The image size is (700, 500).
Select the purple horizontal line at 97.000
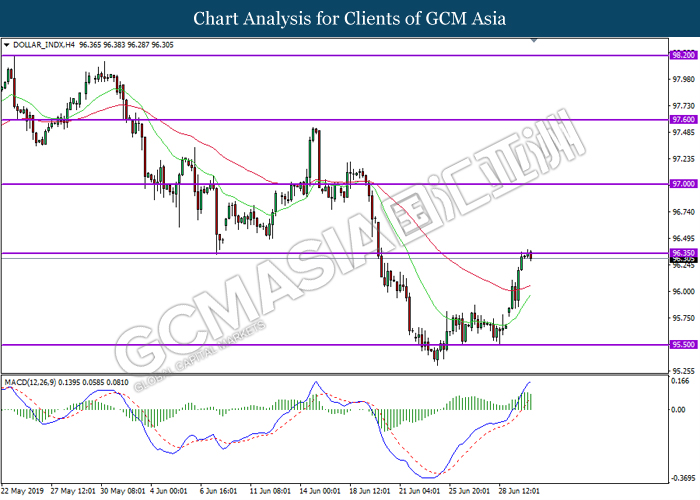335,184
